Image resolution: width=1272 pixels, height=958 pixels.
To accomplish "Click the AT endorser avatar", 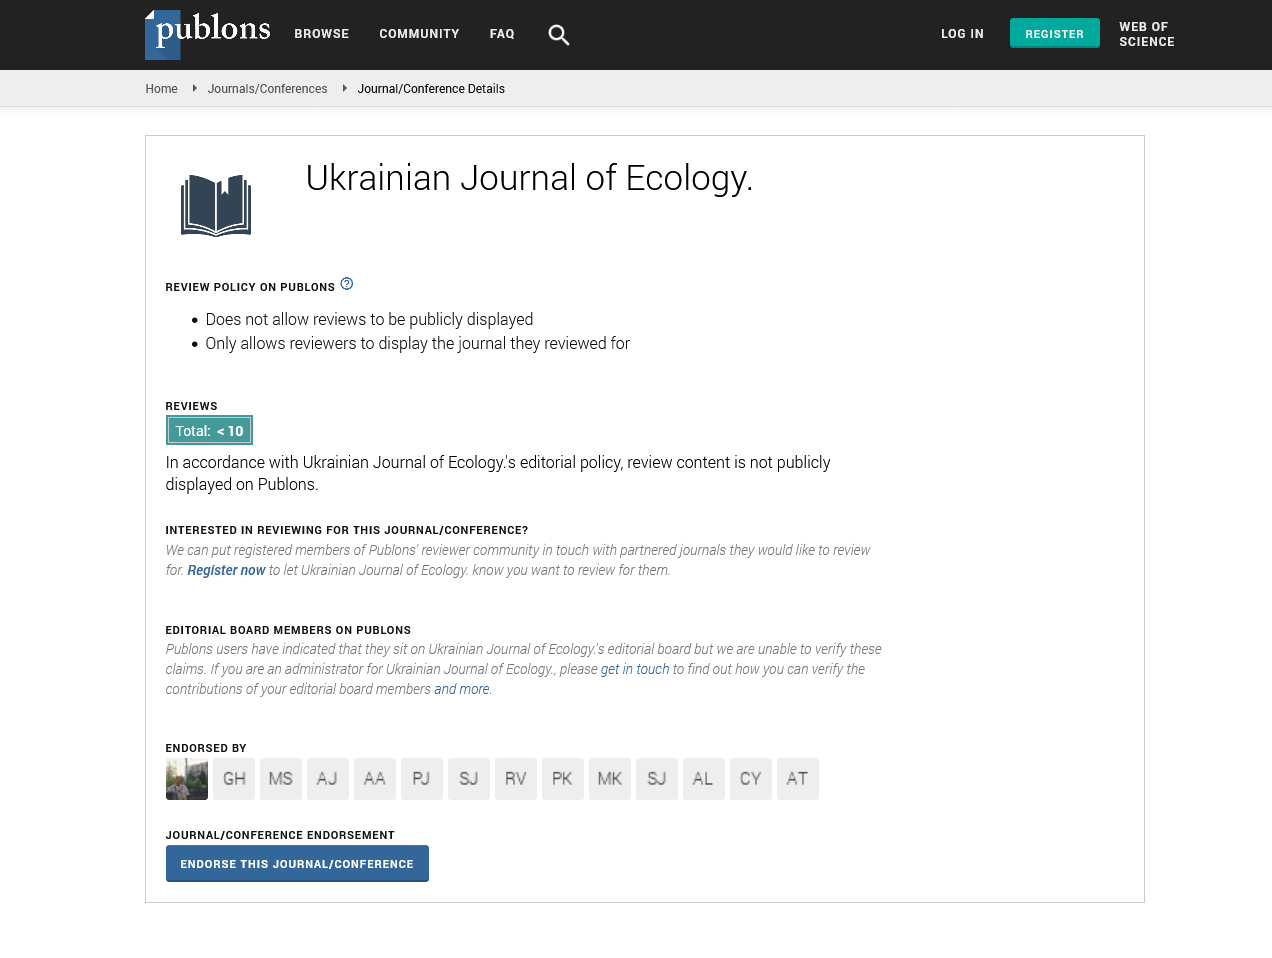I will (x=797, y=779).
